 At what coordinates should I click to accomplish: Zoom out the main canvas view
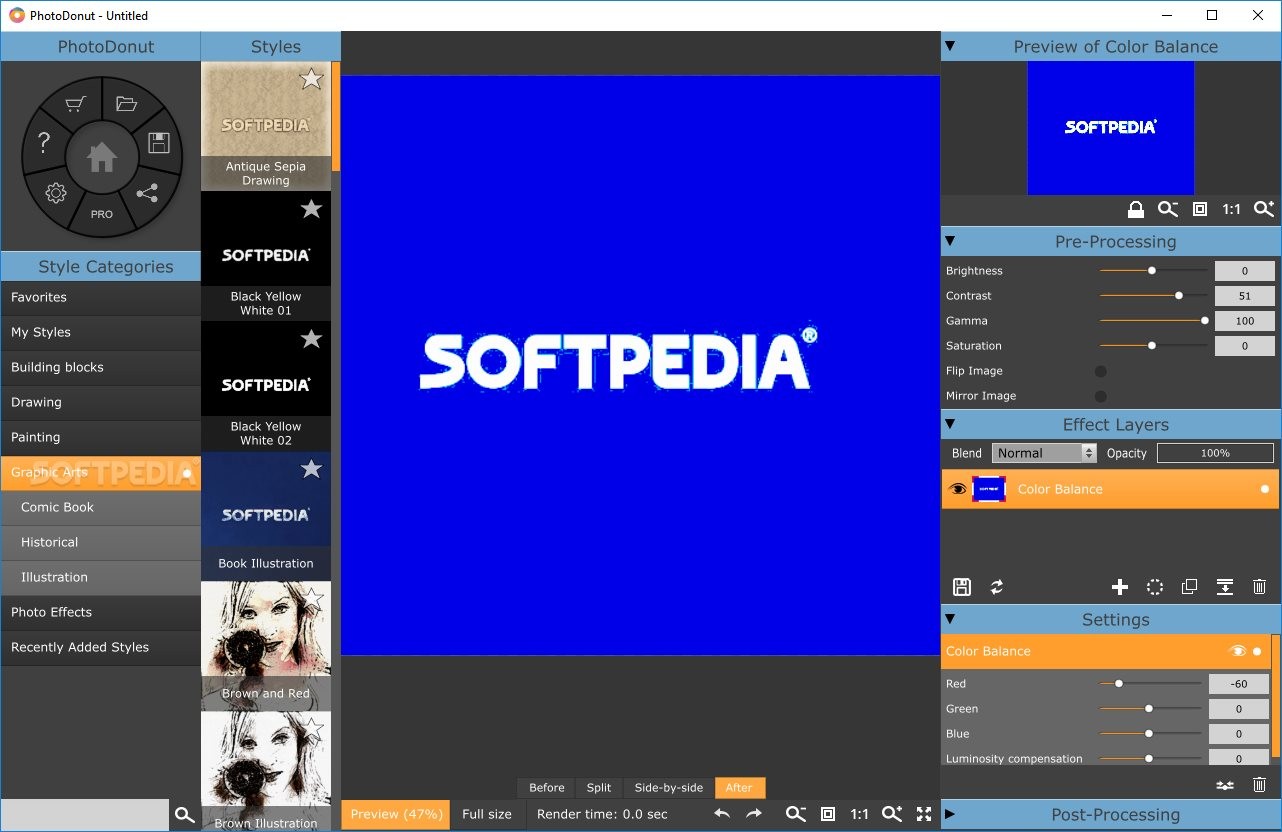tap(796, 814)
